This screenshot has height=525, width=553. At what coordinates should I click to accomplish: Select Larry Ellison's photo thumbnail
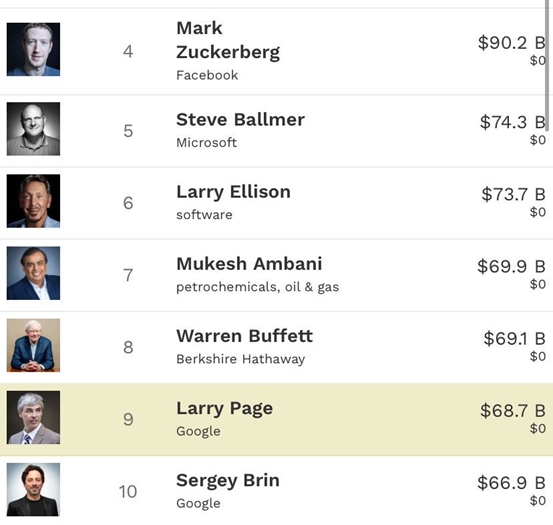click(x=33, y=201)
